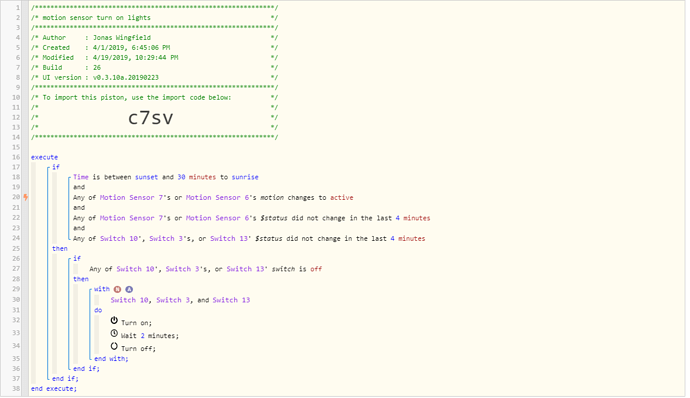This screenshot has height=398, width=690.
Task: Click the outer if statement on line 17
Action: 56,167
